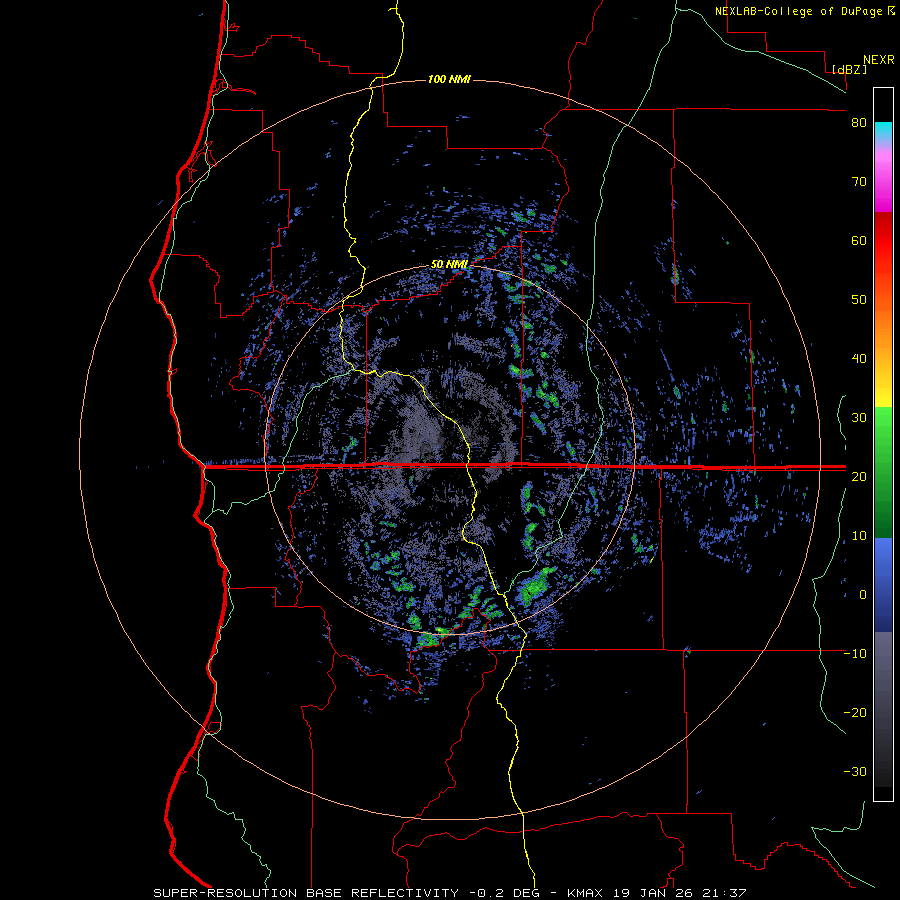
Task: Click the 70 value on the dBZ scale
Action: 859,182
